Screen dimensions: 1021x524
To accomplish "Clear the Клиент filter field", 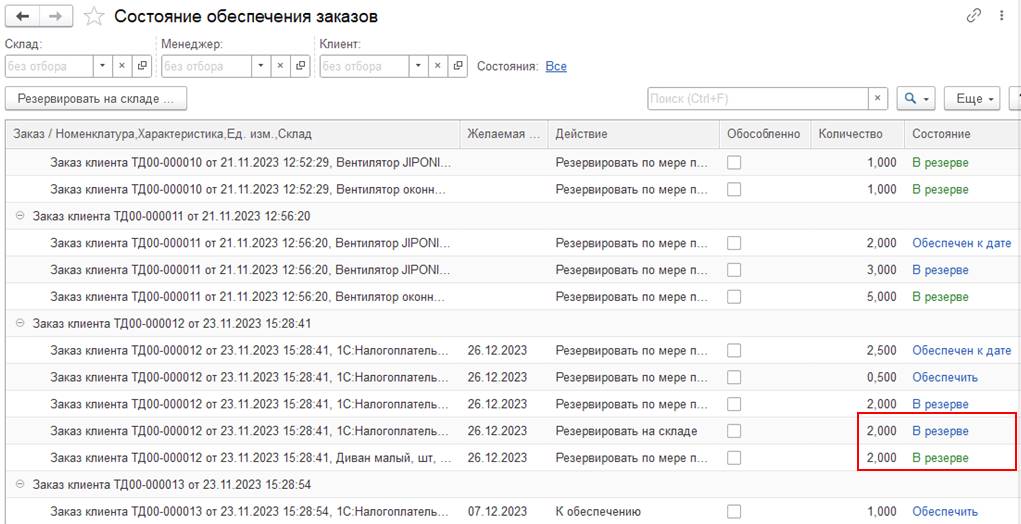I will pyautogui.click(x=438, y=66).
